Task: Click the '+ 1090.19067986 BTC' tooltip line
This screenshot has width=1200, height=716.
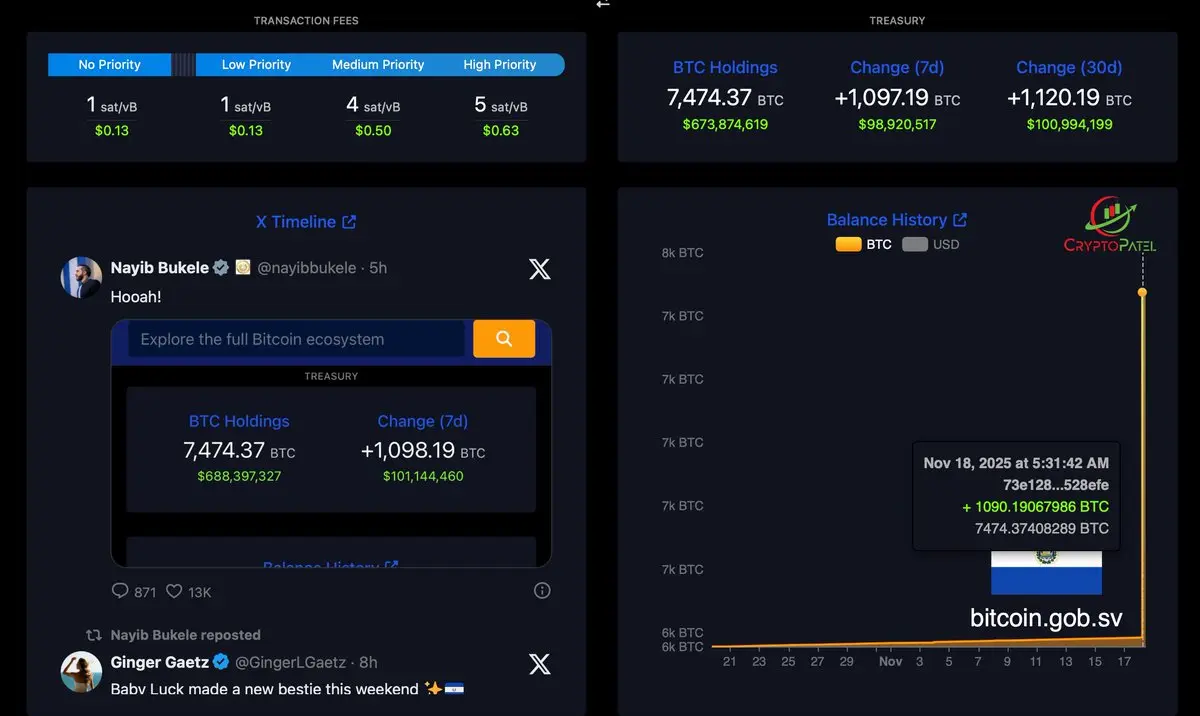Action: point(1035,507)
